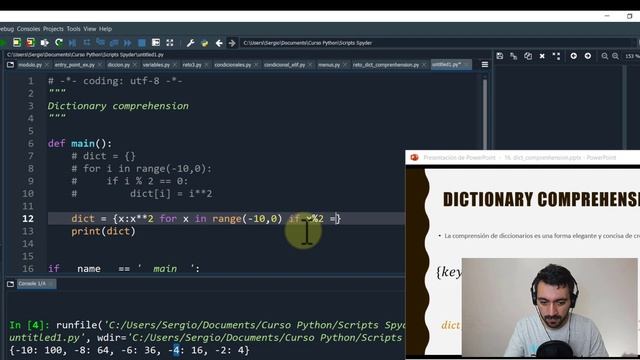The width and height of the screenshot is (640, 360).
Task: Copy plot to clipboard
Action: tap(528, 56)
